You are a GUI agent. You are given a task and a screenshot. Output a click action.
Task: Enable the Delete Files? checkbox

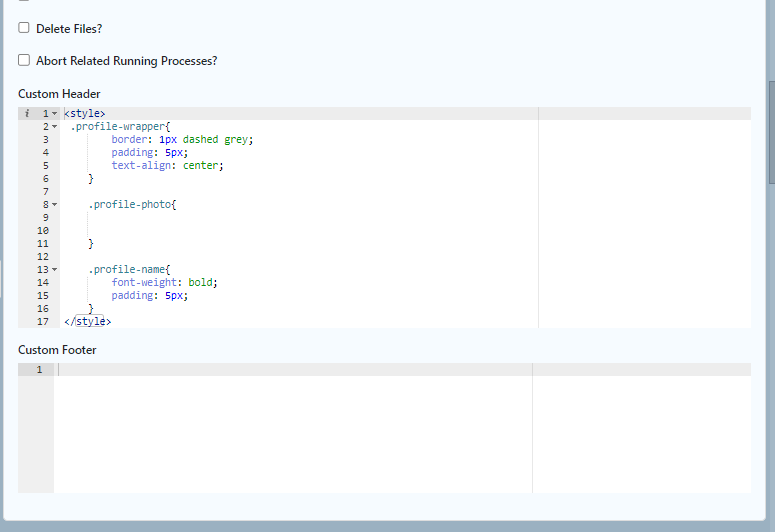[x=24, y=28]
